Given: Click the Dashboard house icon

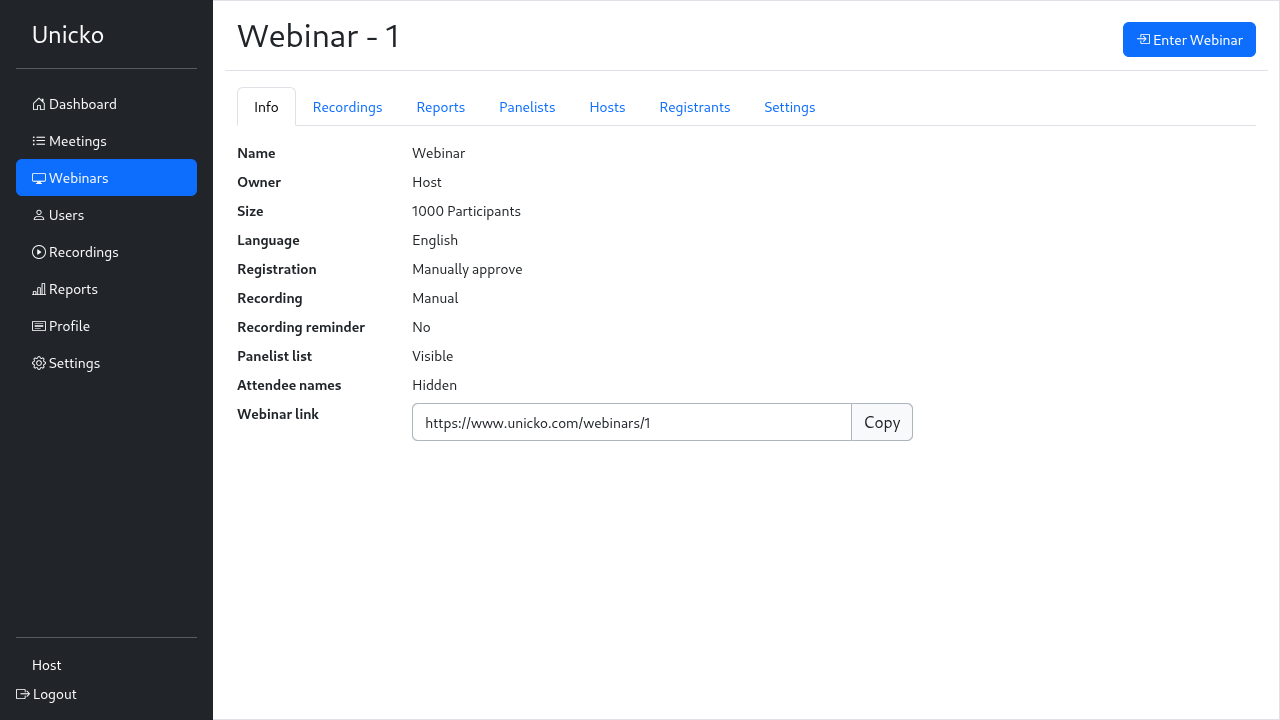Looking at the screenshot, I should click(x=39, y=104).
